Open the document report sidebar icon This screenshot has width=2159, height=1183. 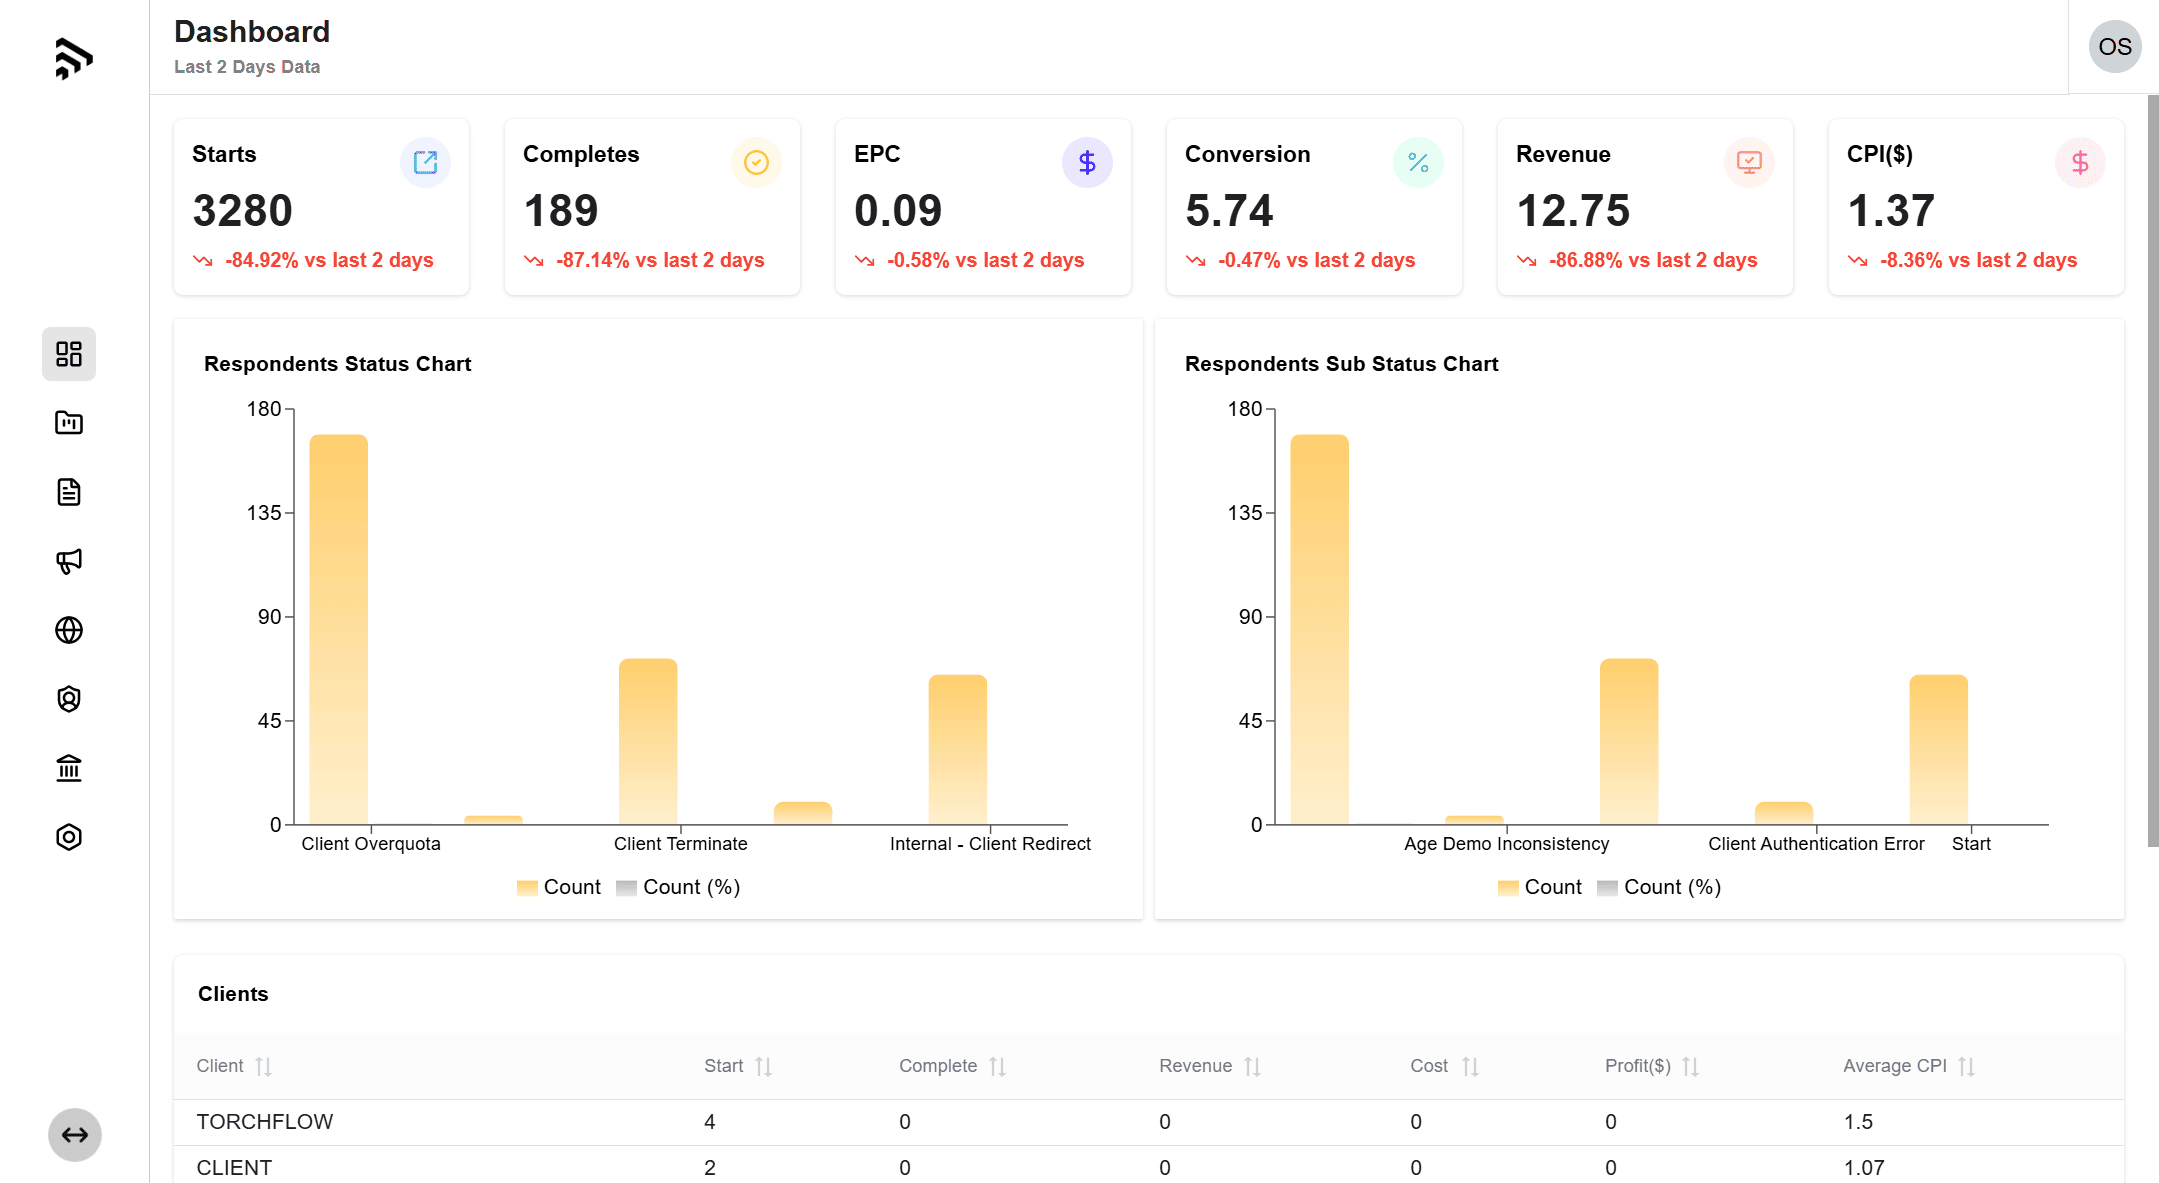tap(69, 492)
